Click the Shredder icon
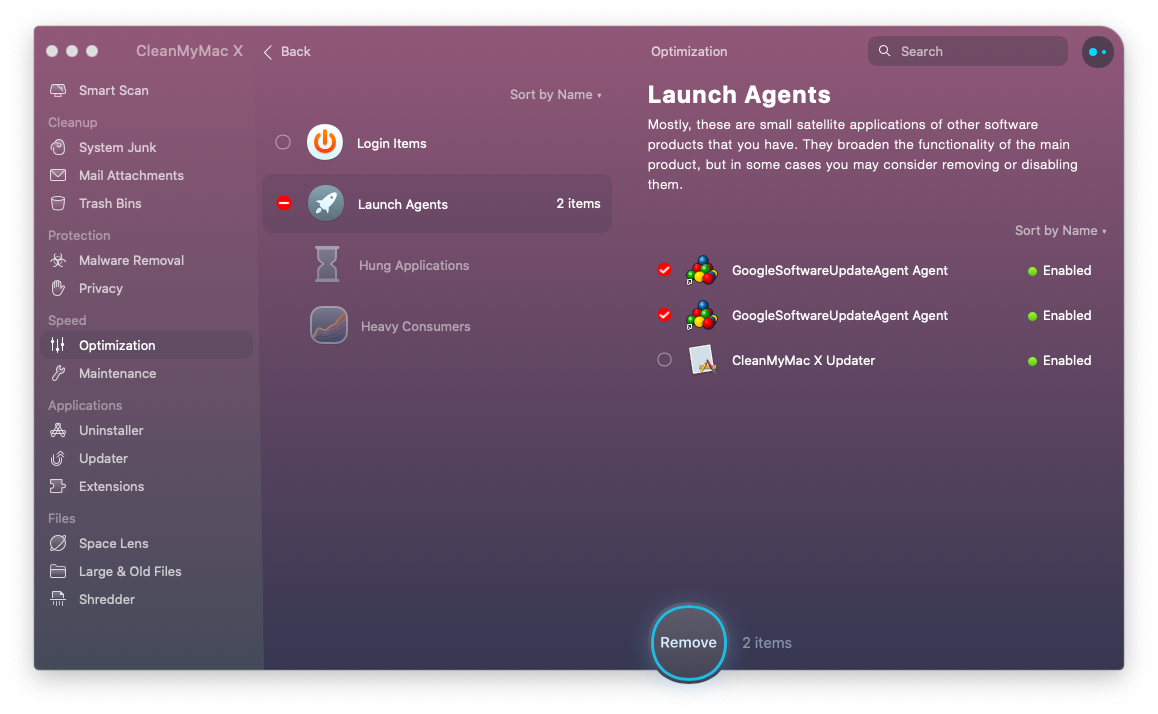Screen dimensions: 1158x714 coord(58,599)
